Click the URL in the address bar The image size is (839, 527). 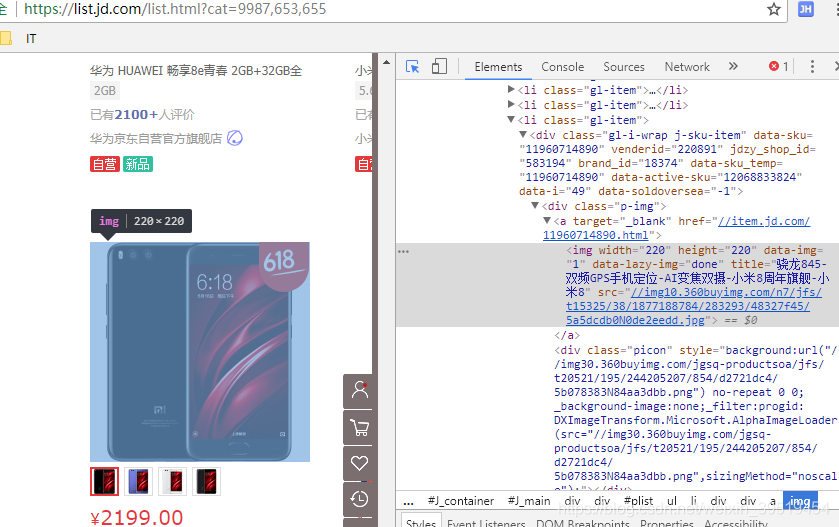[175, 9]
